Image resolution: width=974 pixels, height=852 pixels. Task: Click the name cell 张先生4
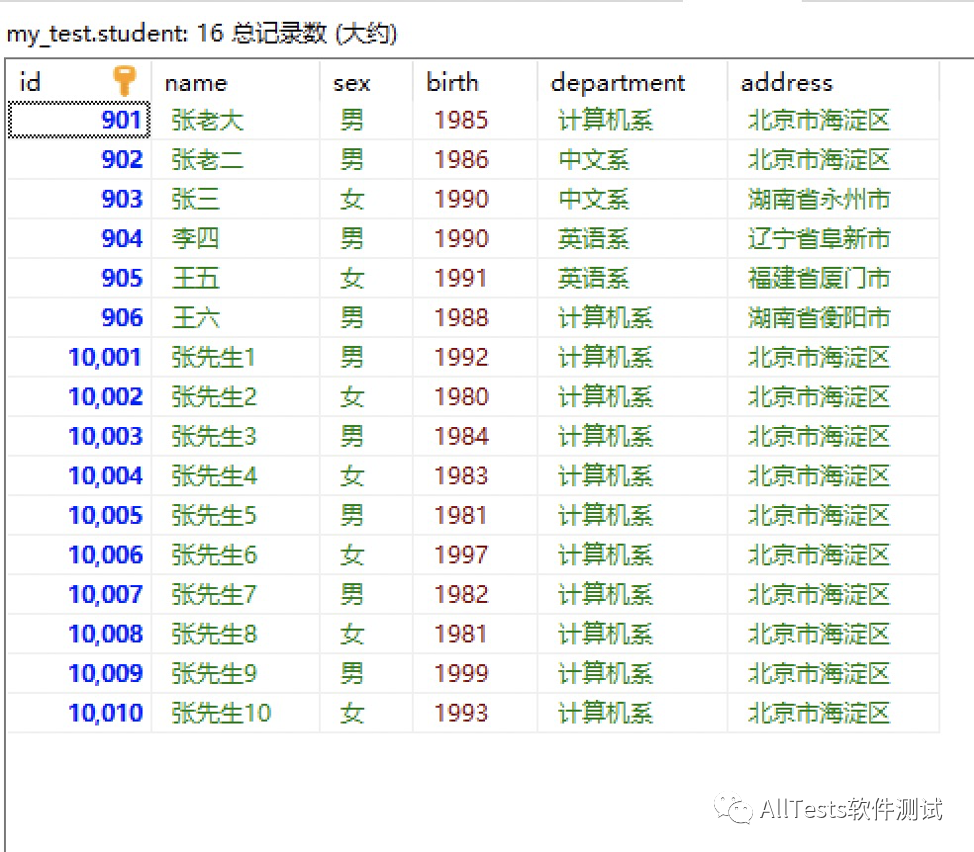tap(235, 476)
